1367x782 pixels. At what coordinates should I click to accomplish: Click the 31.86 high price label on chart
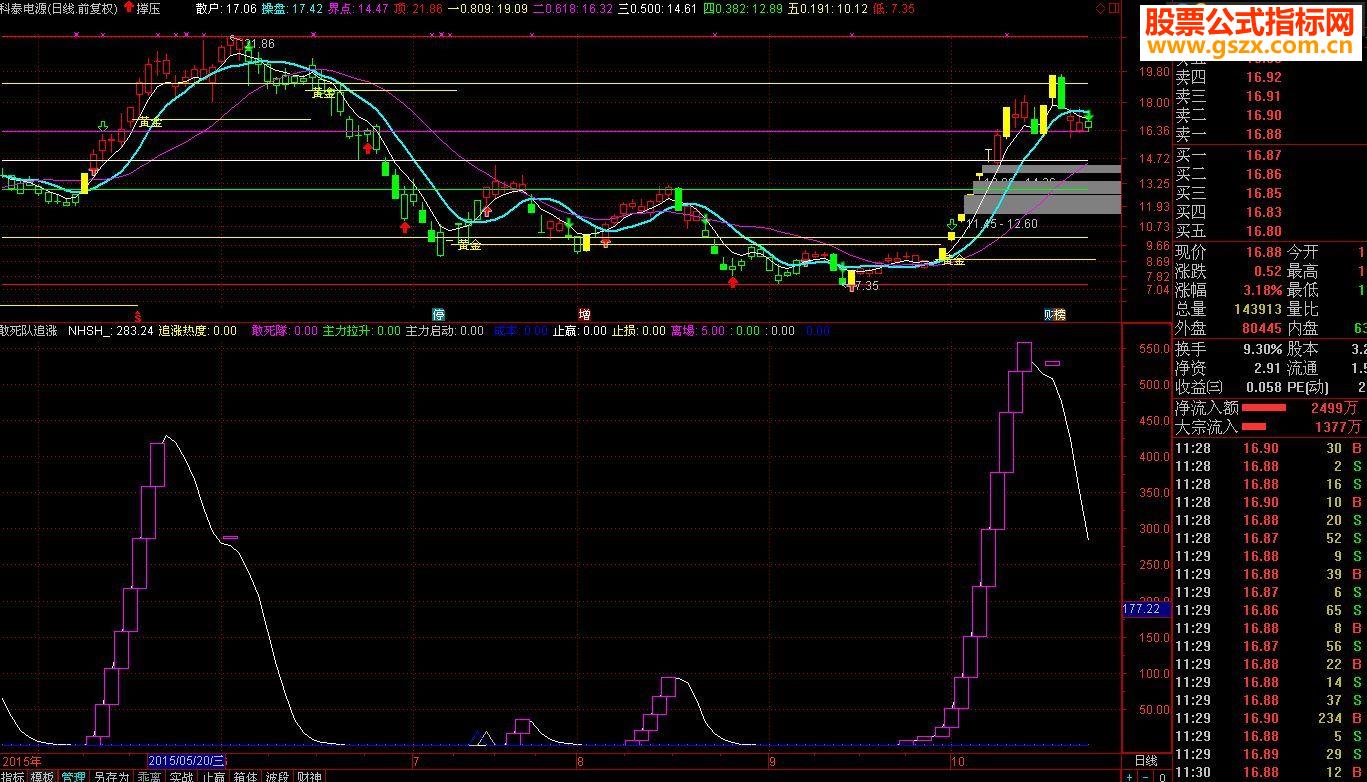[x=258, y=44]
